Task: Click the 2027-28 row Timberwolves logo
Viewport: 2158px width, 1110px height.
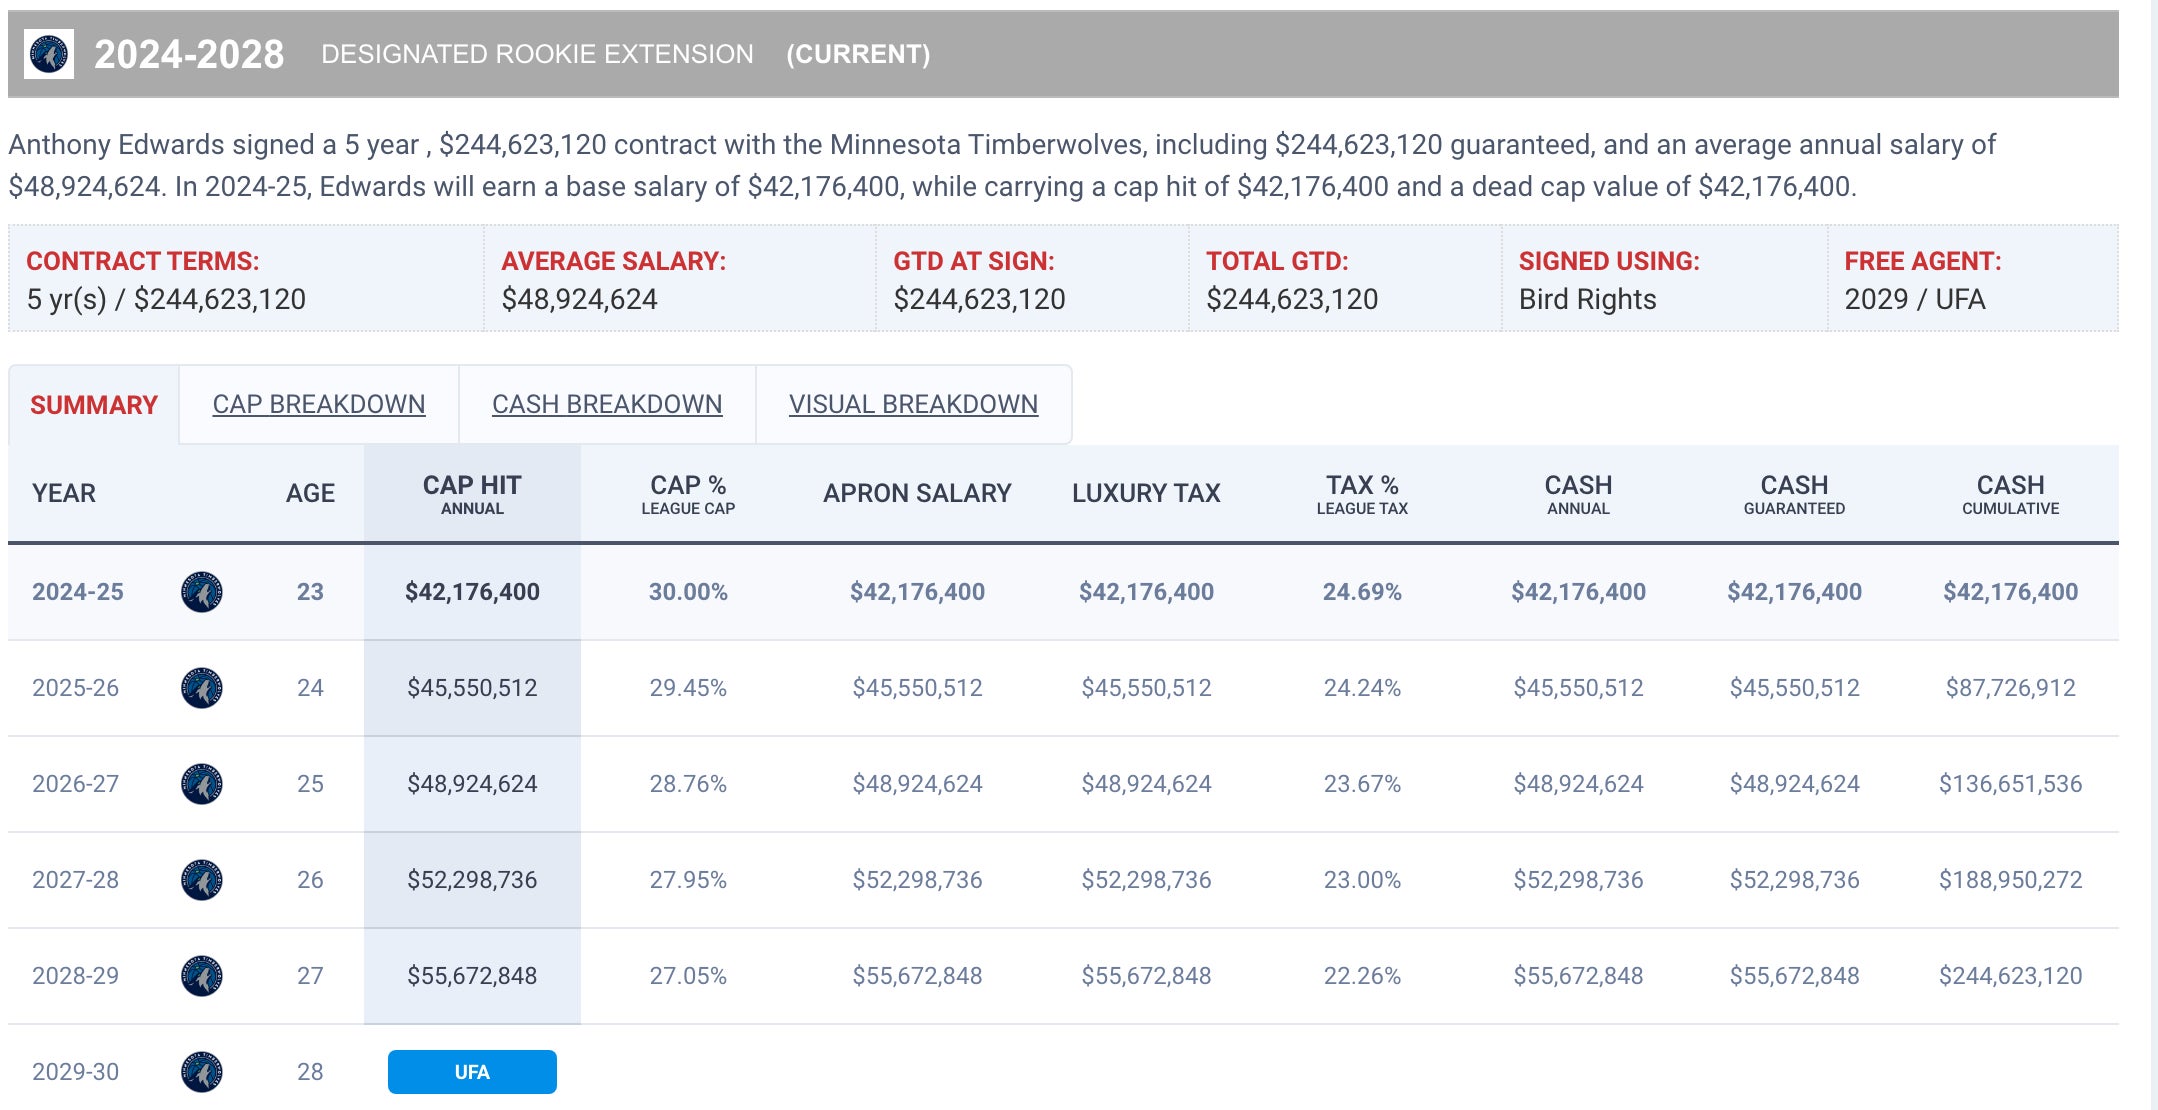Action: [x=202, y=880]
